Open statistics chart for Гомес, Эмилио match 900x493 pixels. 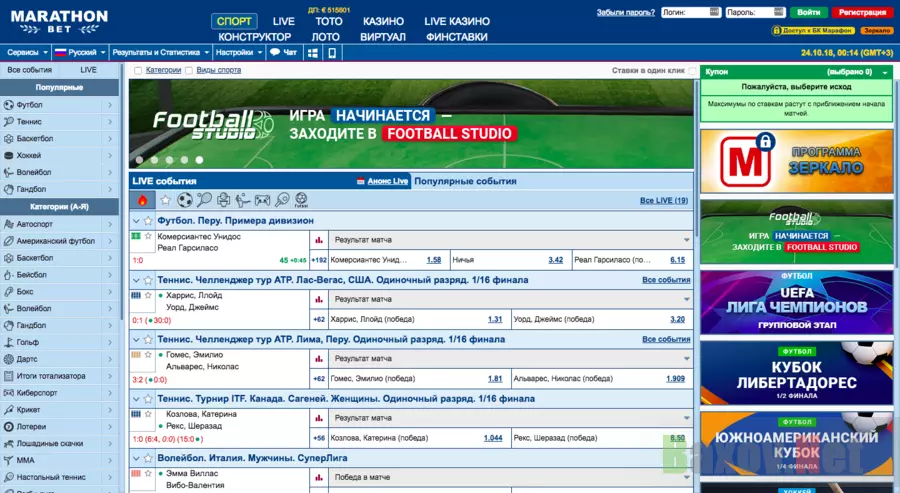click(x=319, y=359)
